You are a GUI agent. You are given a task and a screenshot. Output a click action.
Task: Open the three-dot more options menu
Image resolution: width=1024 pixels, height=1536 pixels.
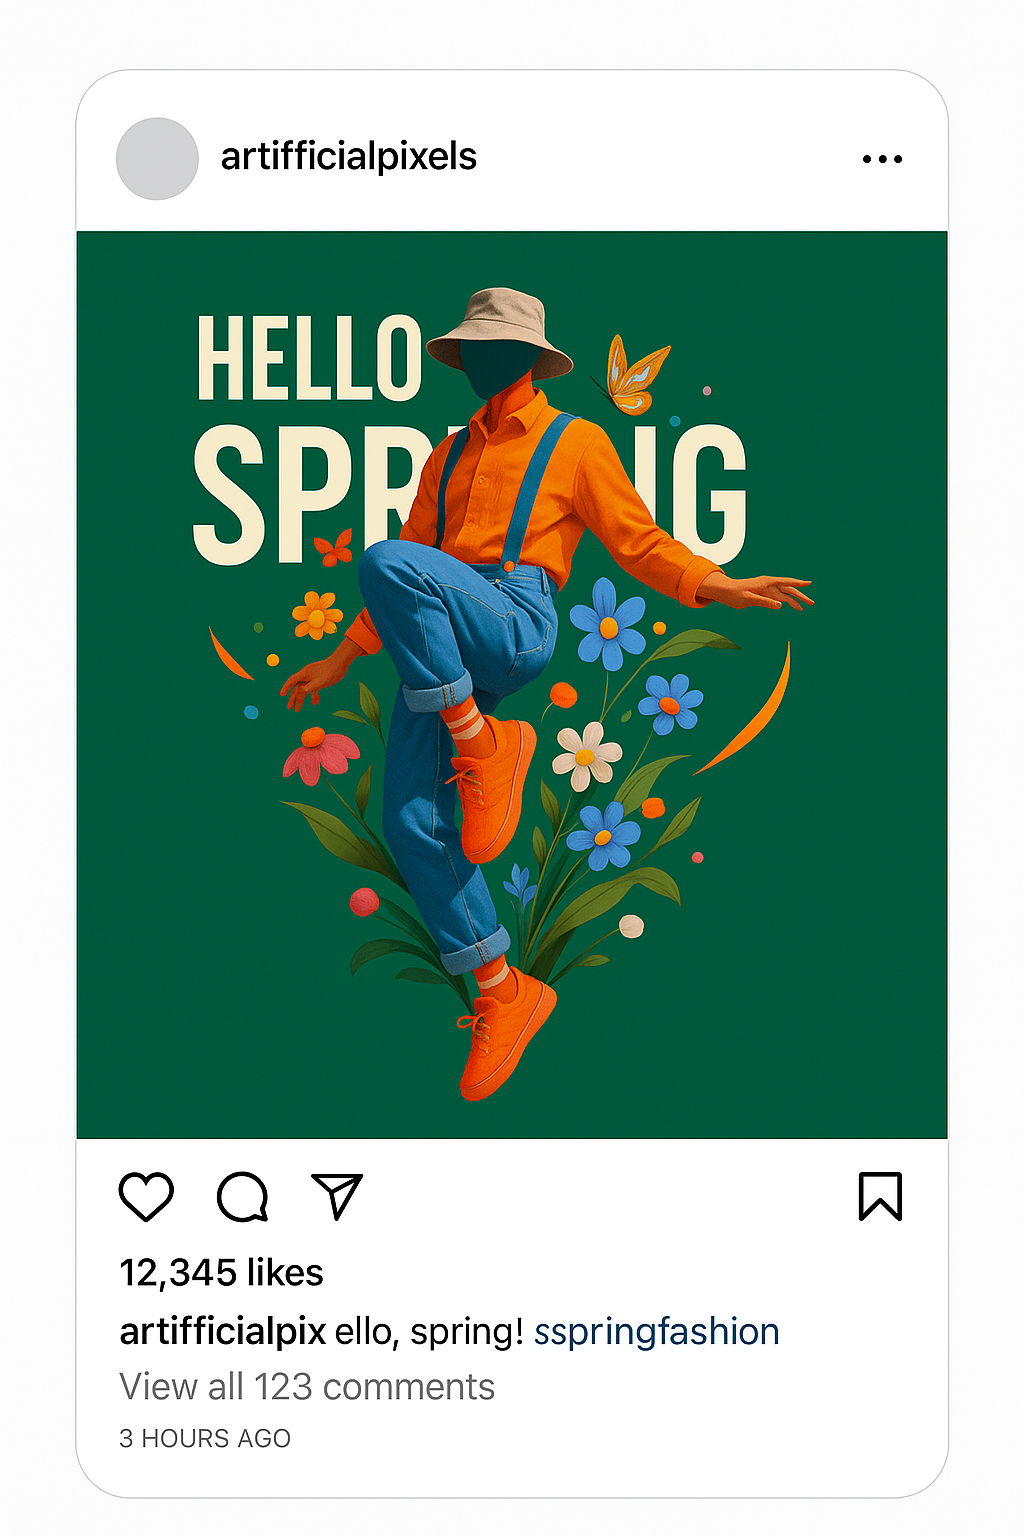click(x=882, y=159)
